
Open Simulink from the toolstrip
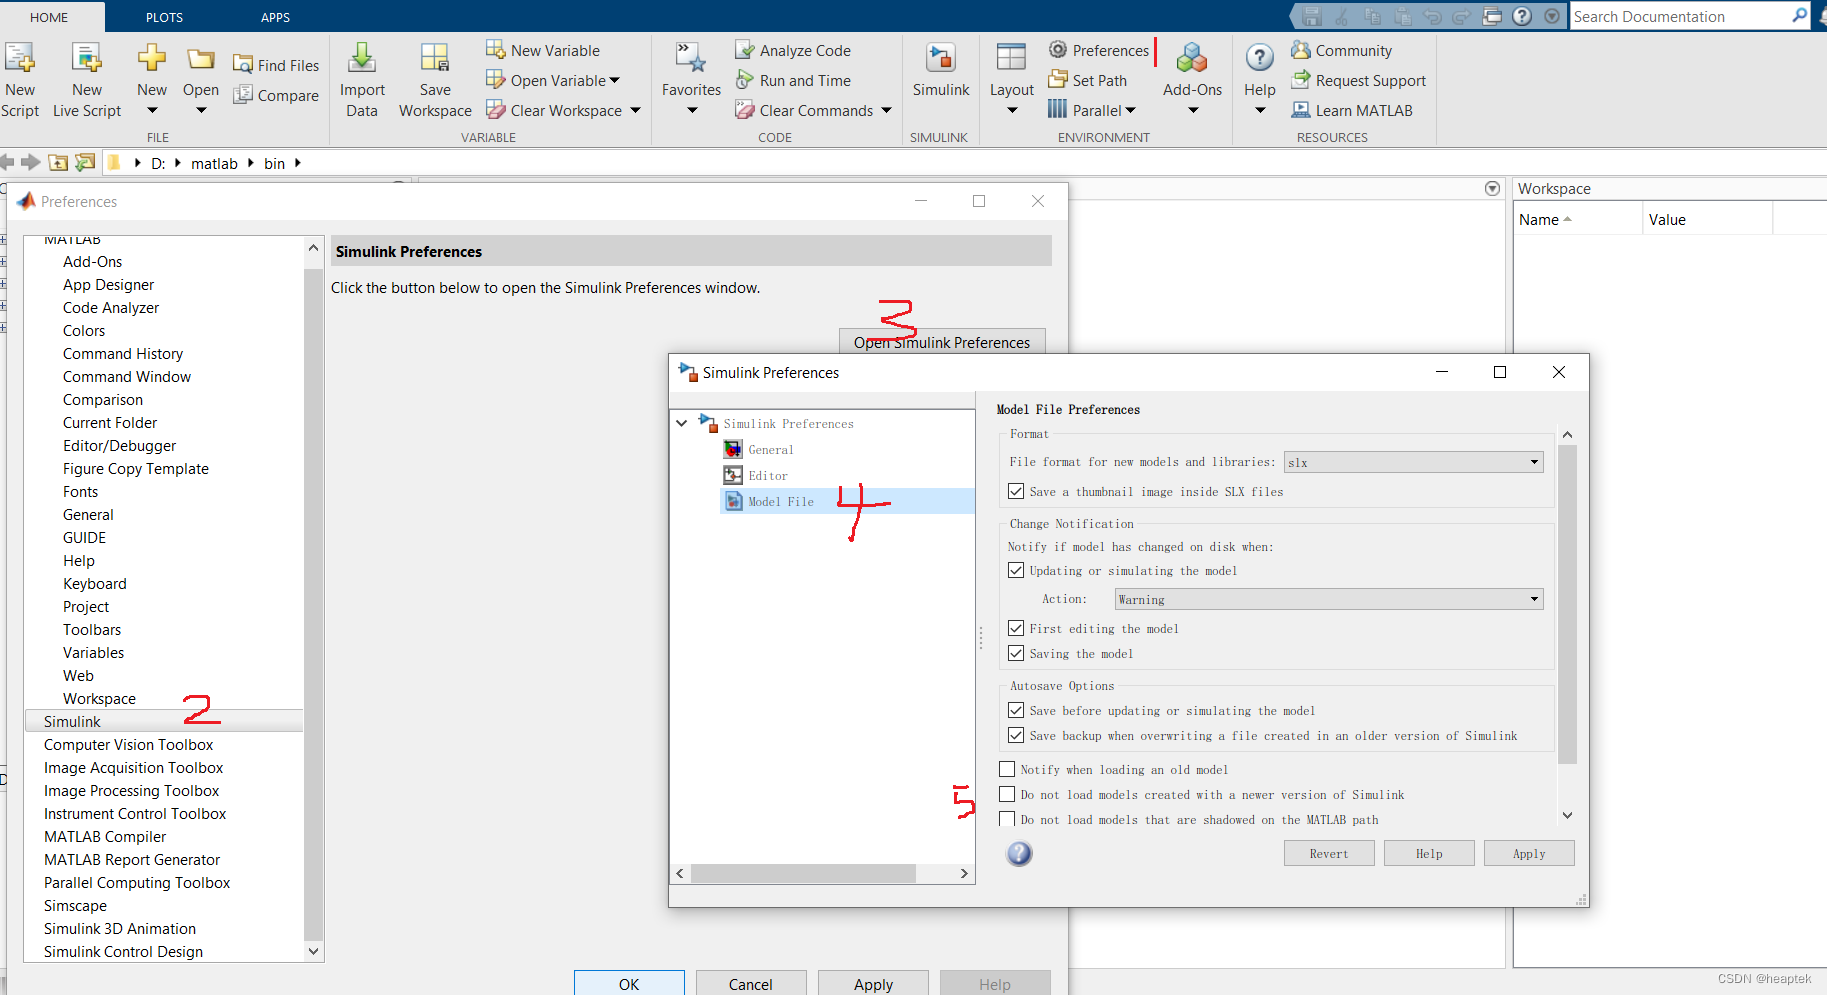tap(941, 70)
